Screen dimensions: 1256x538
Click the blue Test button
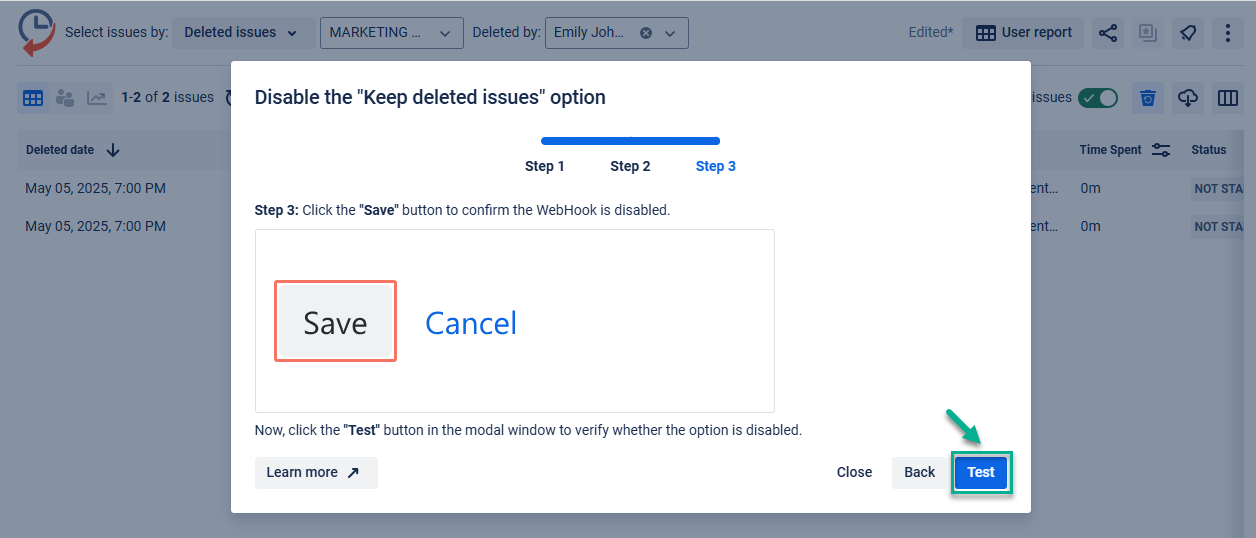[x=981, y=473]
